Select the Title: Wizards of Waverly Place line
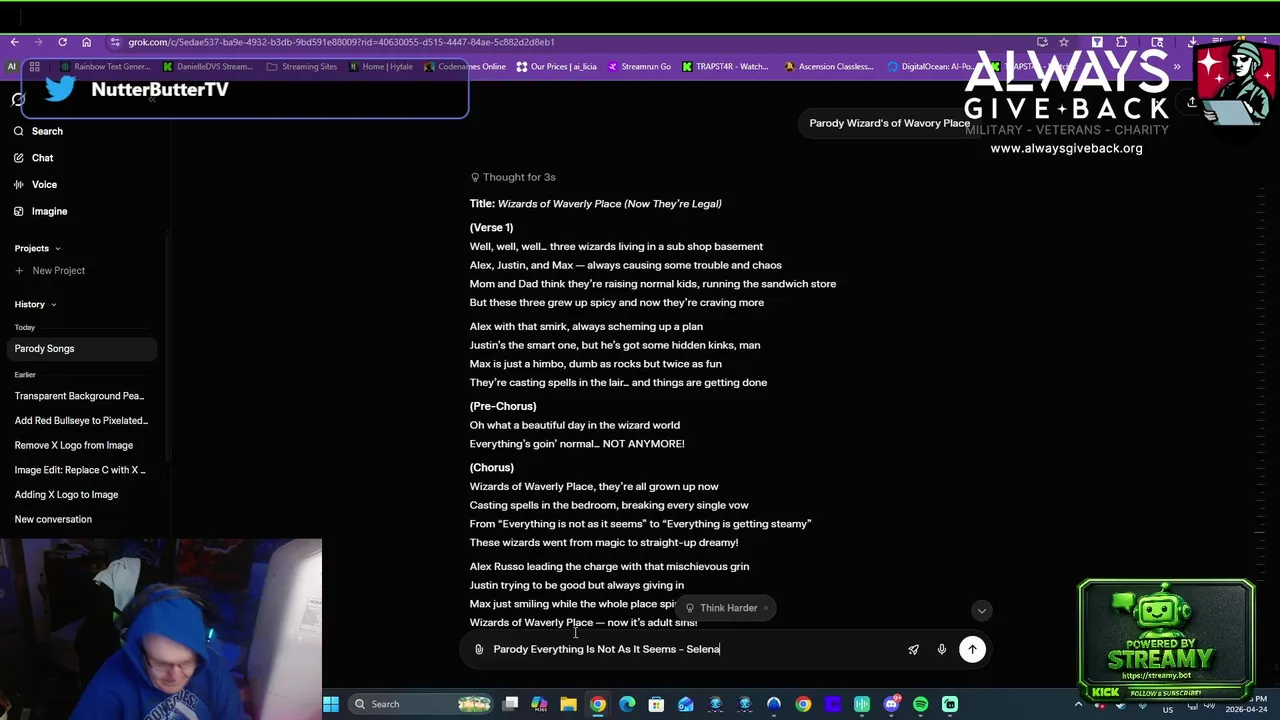Viewport: 1280px width, 720px height. [x=595, y=204]
